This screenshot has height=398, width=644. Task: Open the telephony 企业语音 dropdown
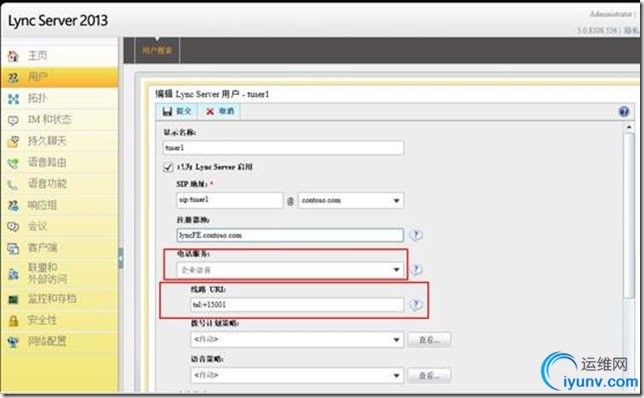(x=290, y=270)
